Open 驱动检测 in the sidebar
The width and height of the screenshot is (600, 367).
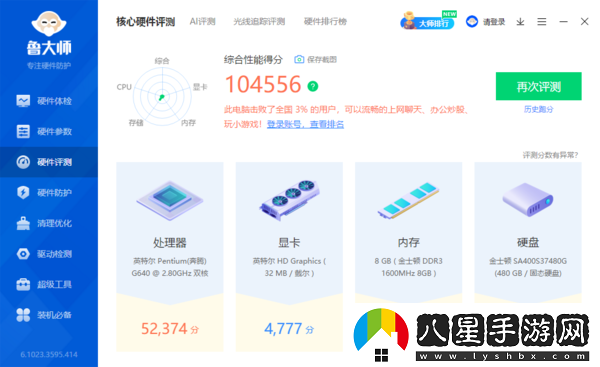click(49, 254)
